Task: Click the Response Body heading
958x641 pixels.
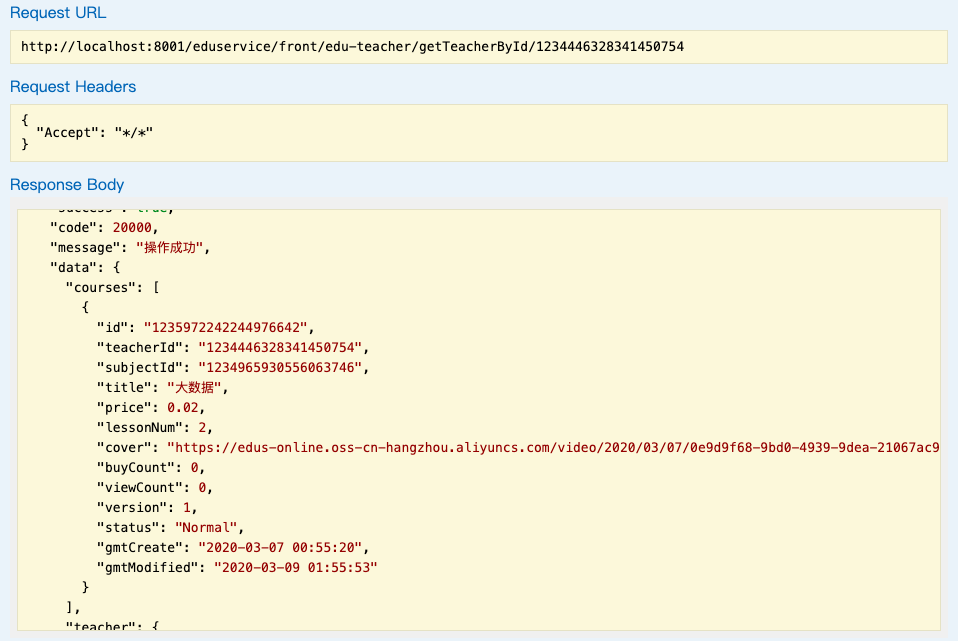Action: point(67,185)
